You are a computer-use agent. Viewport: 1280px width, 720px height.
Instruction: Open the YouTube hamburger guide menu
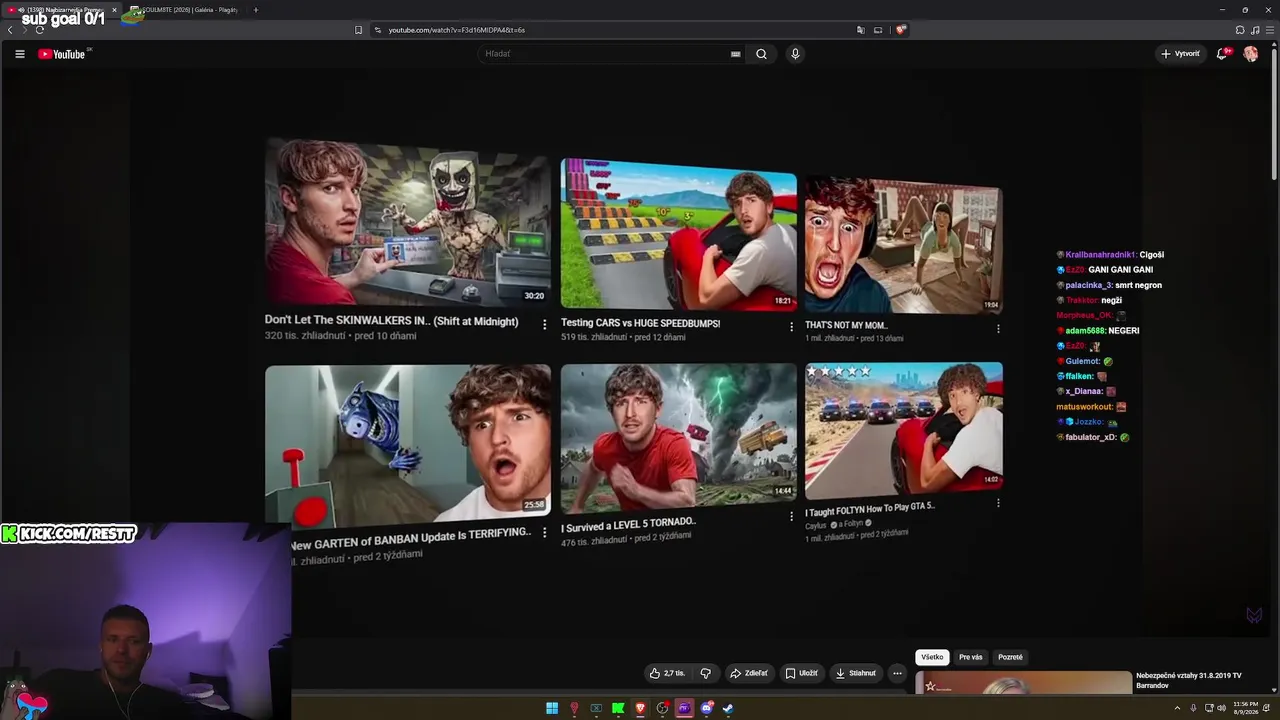tap(19, 54)
